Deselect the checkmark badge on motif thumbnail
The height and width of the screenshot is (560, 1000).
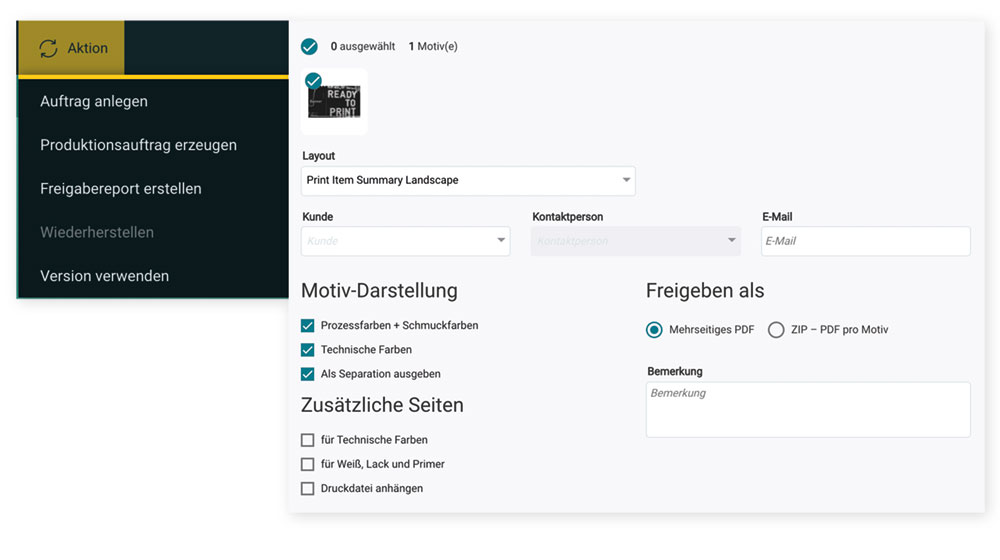tap(313, 80)
